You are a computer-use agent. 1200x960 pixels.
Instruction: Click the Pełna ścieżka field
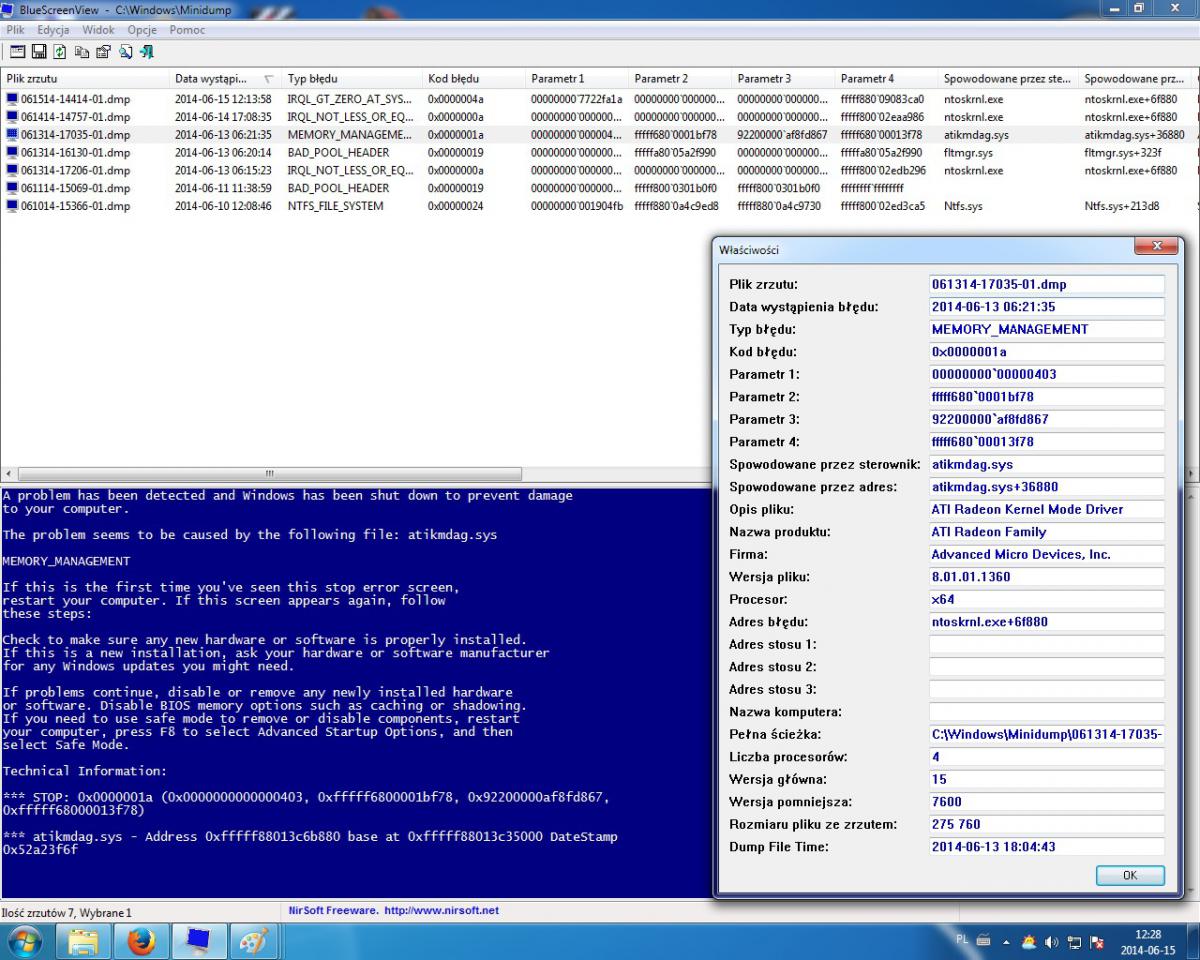coord(1047,734)
